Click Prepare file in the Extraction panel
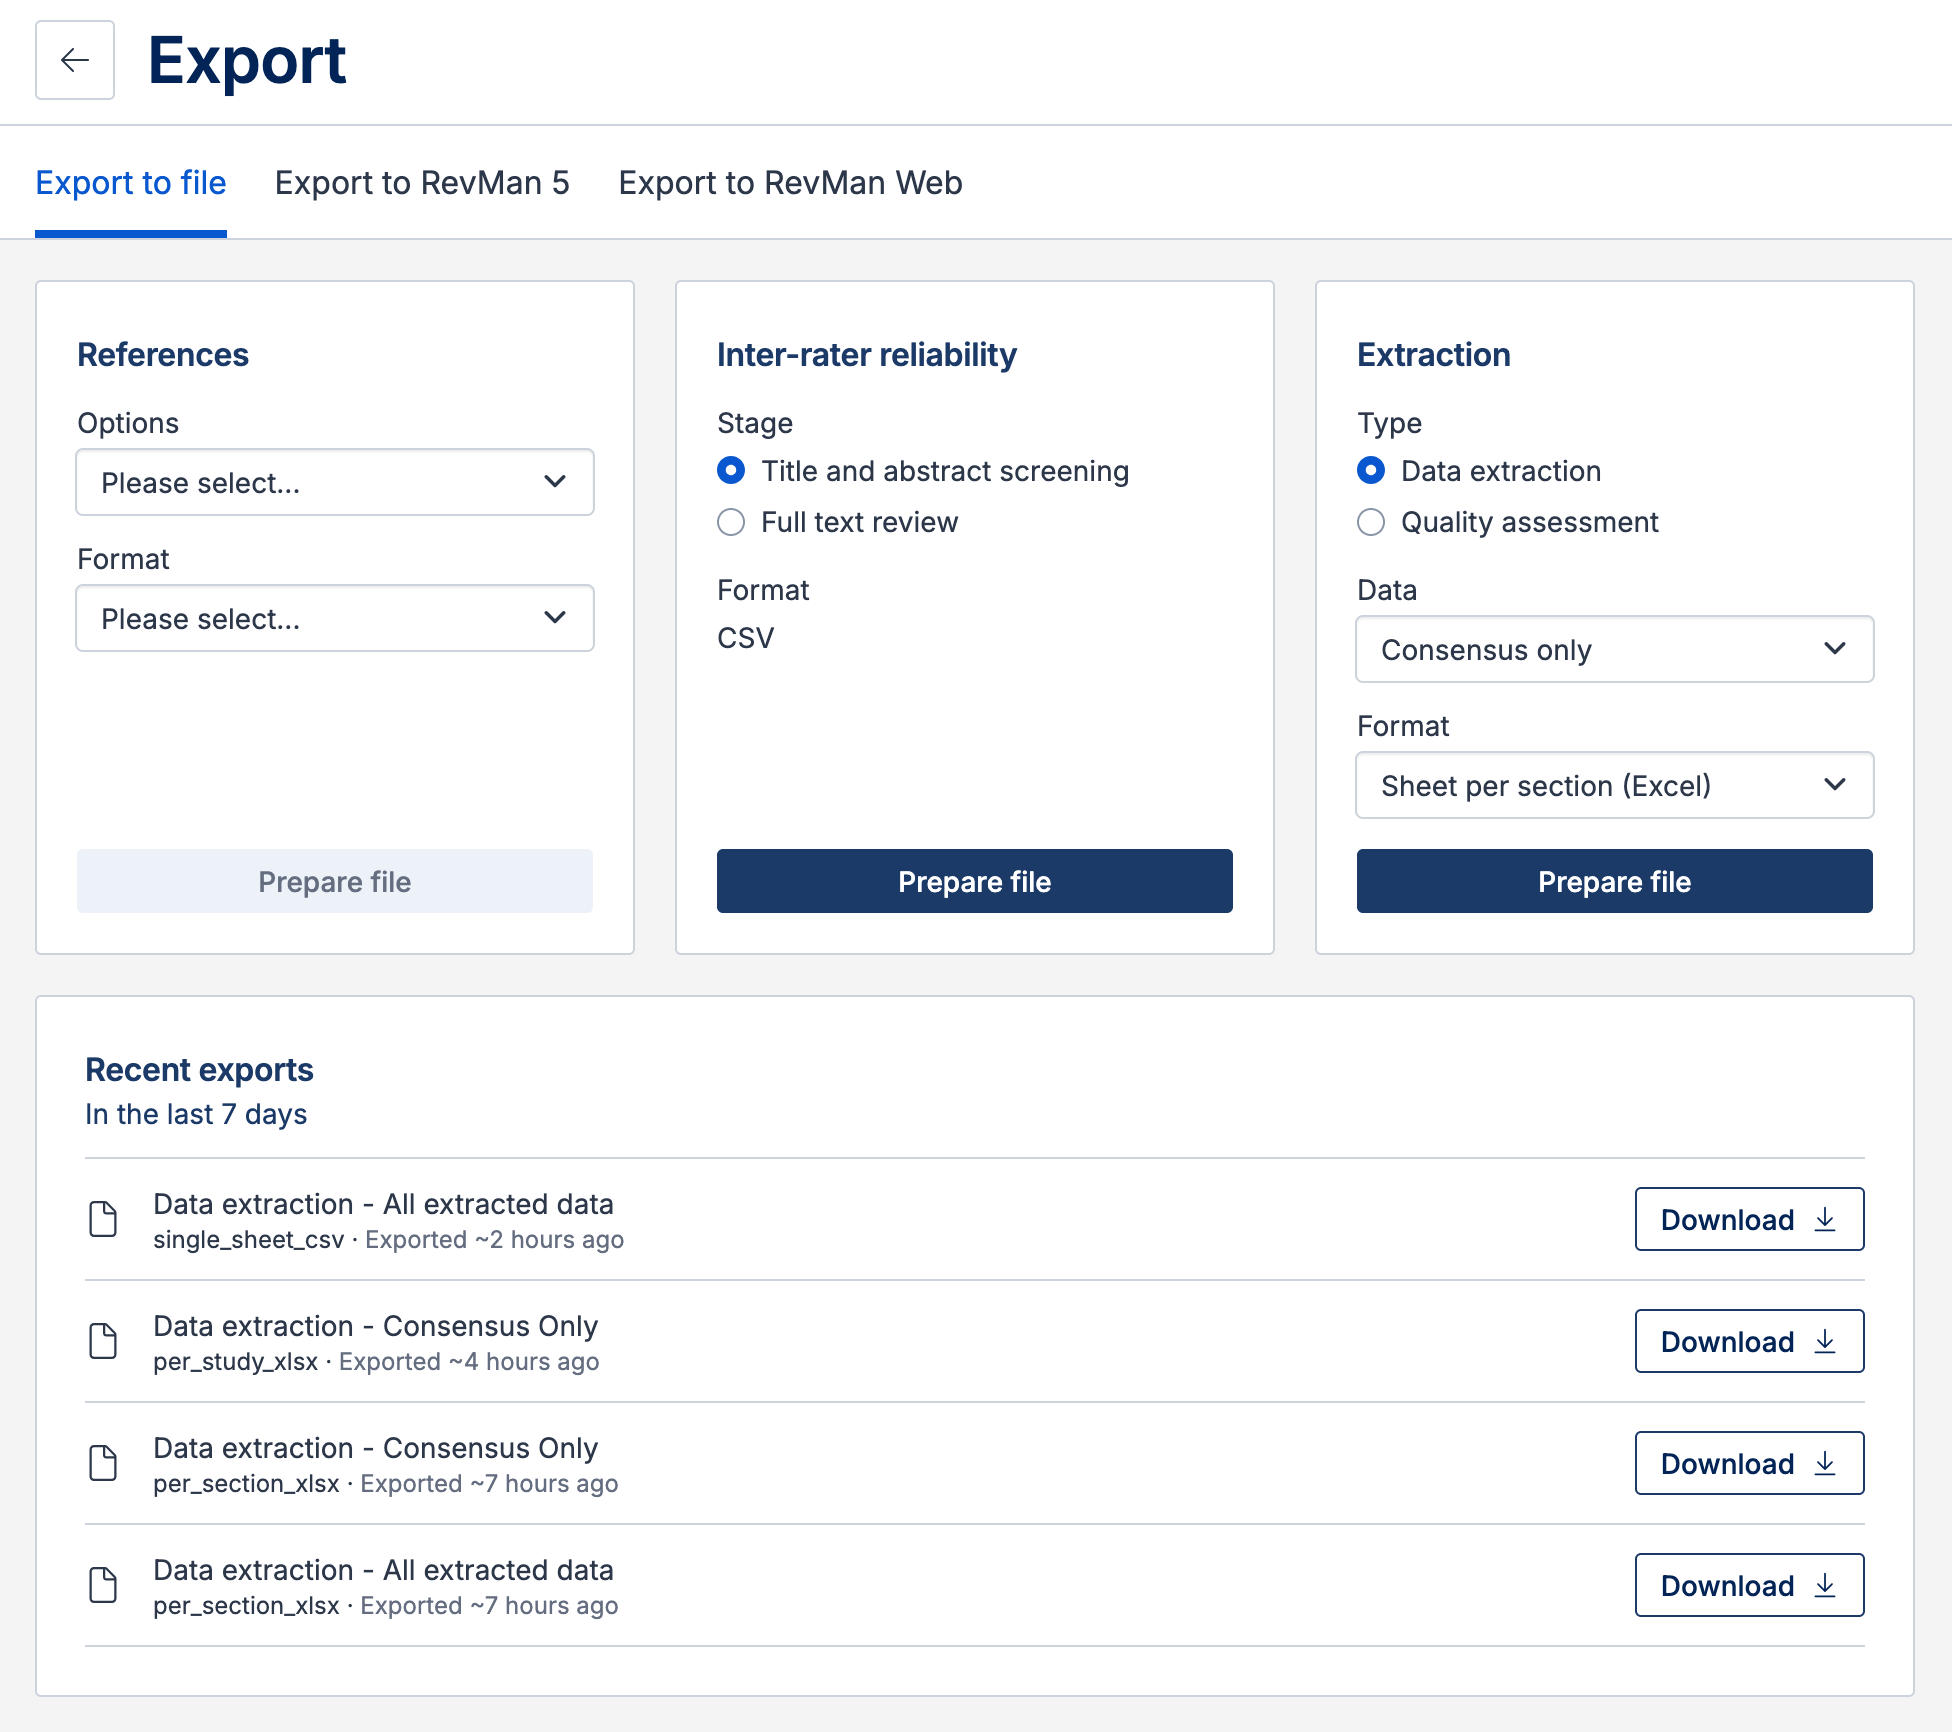The height and width of the screenshot is (1732, 1952). coord(1613,881)
